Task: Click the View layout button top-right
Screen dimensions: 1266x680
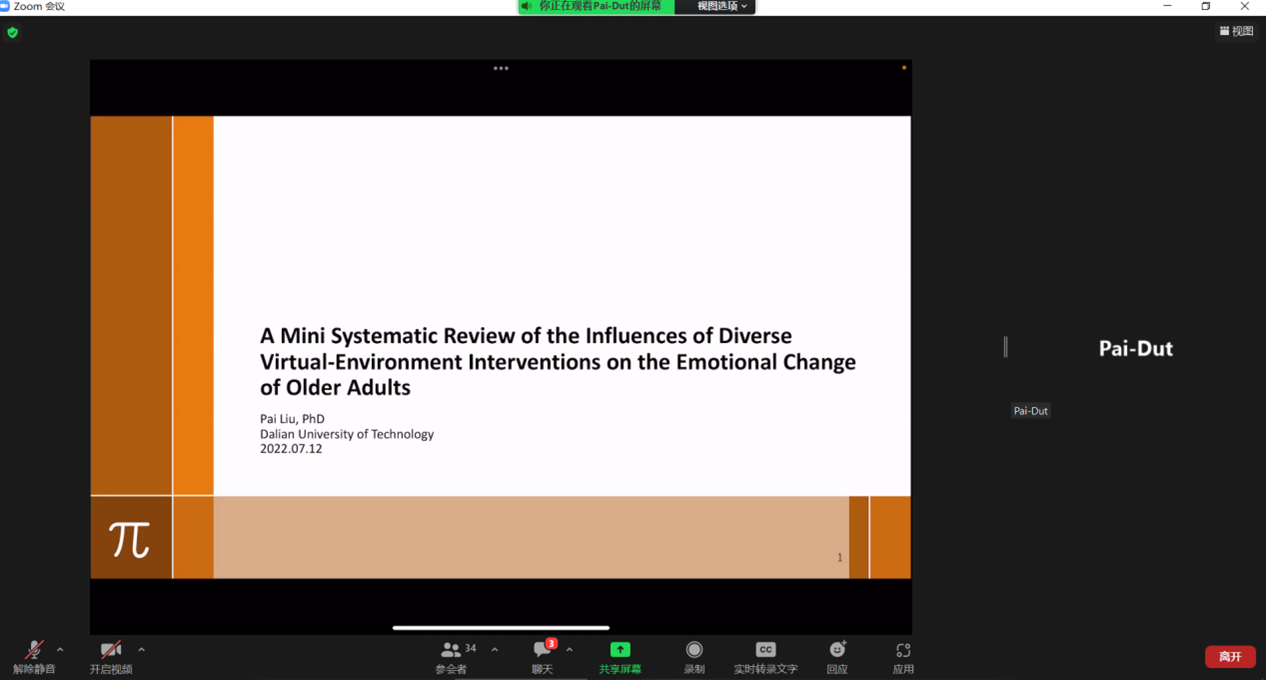Action: coord(1236,31)
